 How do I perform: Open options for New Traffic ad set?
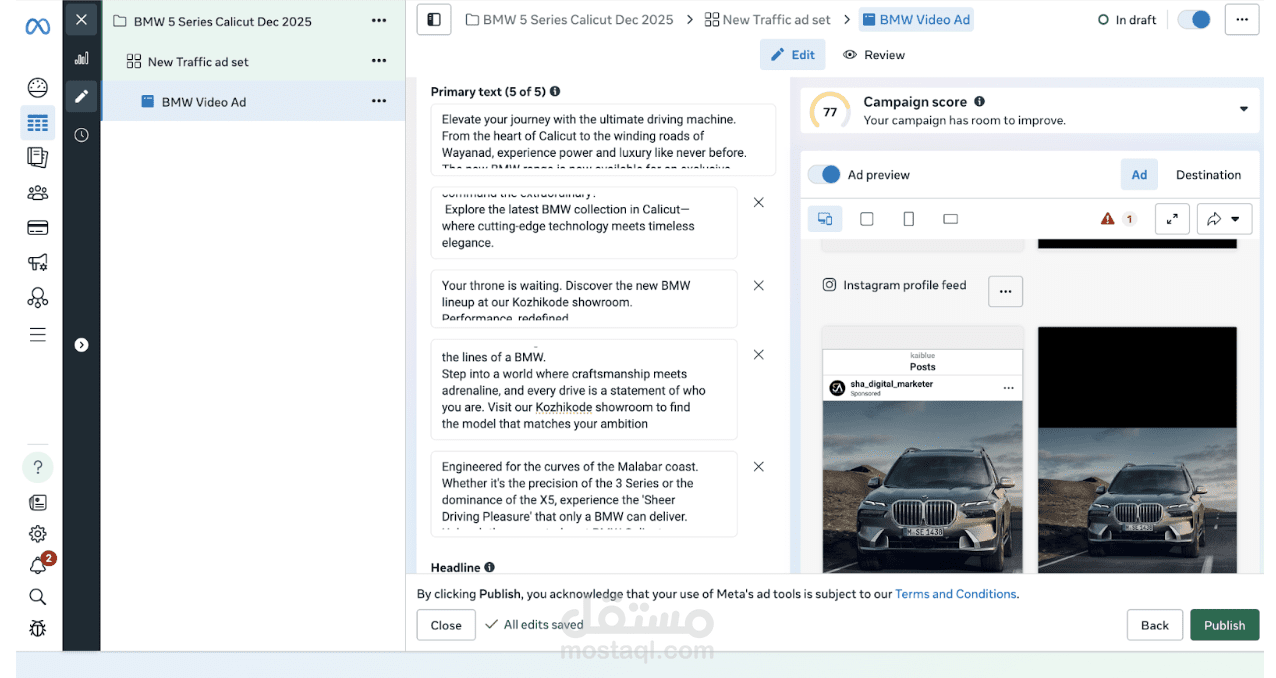(x=379, y=61)
